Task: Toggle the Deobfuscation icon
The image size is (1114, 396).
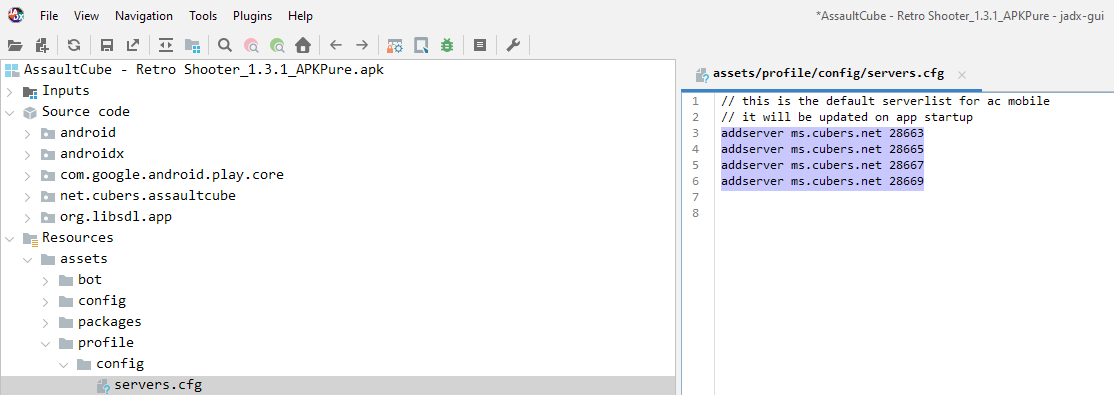Action: coord(395,46)
